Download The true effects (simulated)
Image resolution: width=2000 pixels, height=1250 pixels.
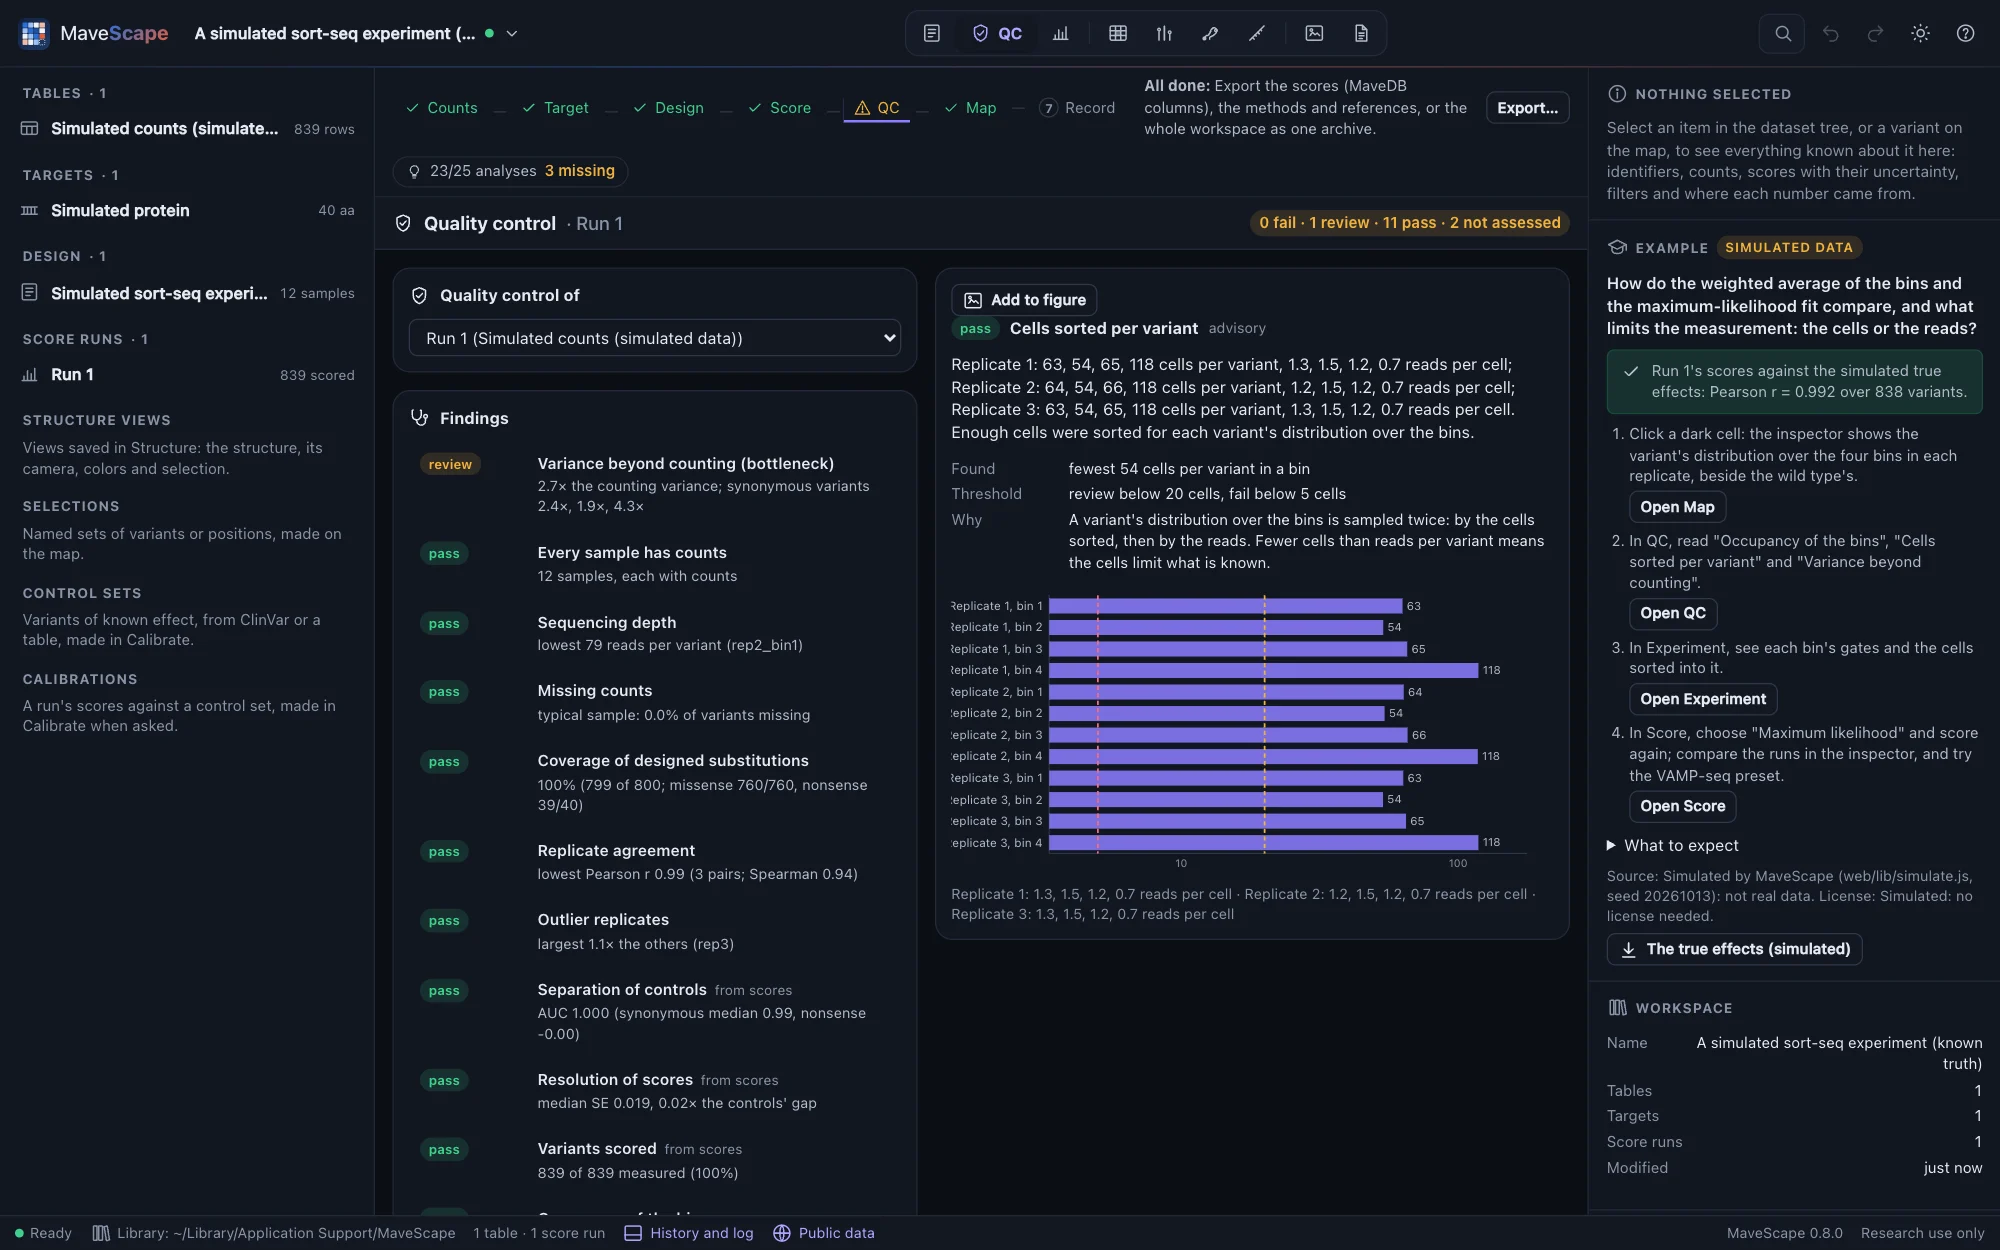1734,949
